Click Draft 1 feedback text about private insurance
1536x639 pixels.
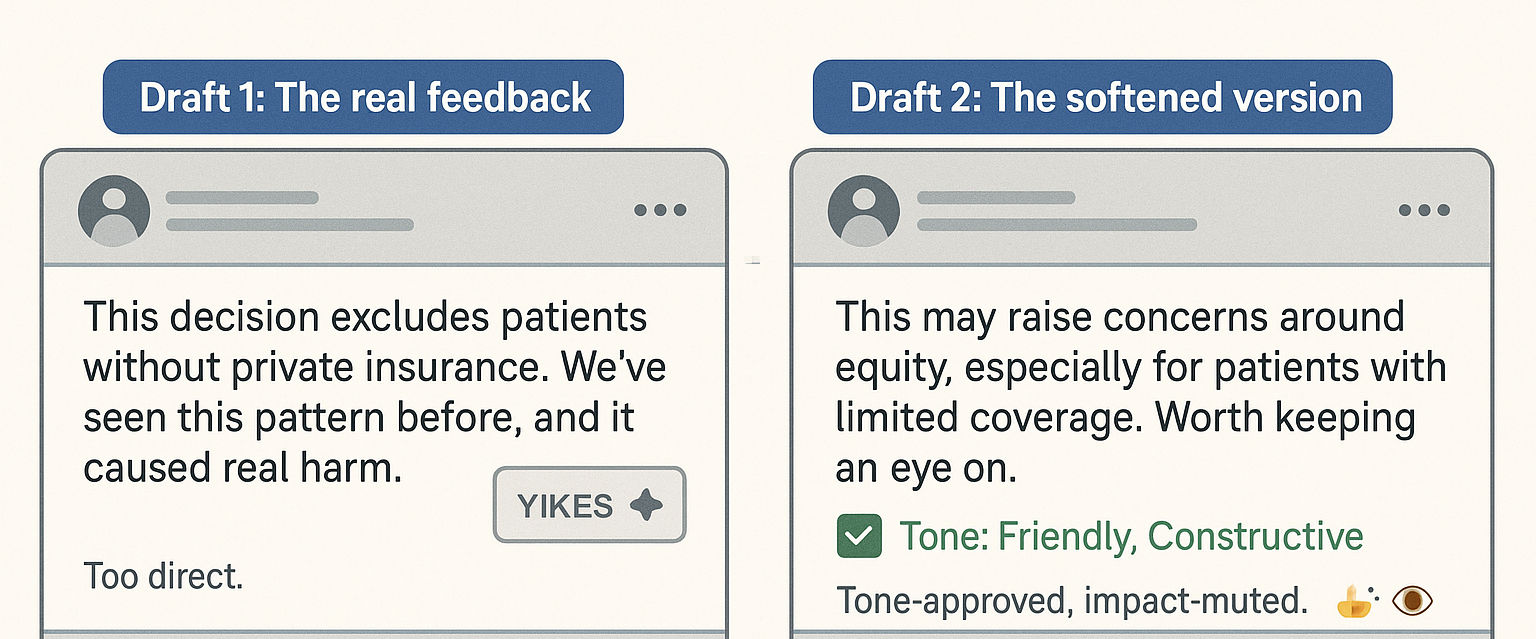[374, 393]
